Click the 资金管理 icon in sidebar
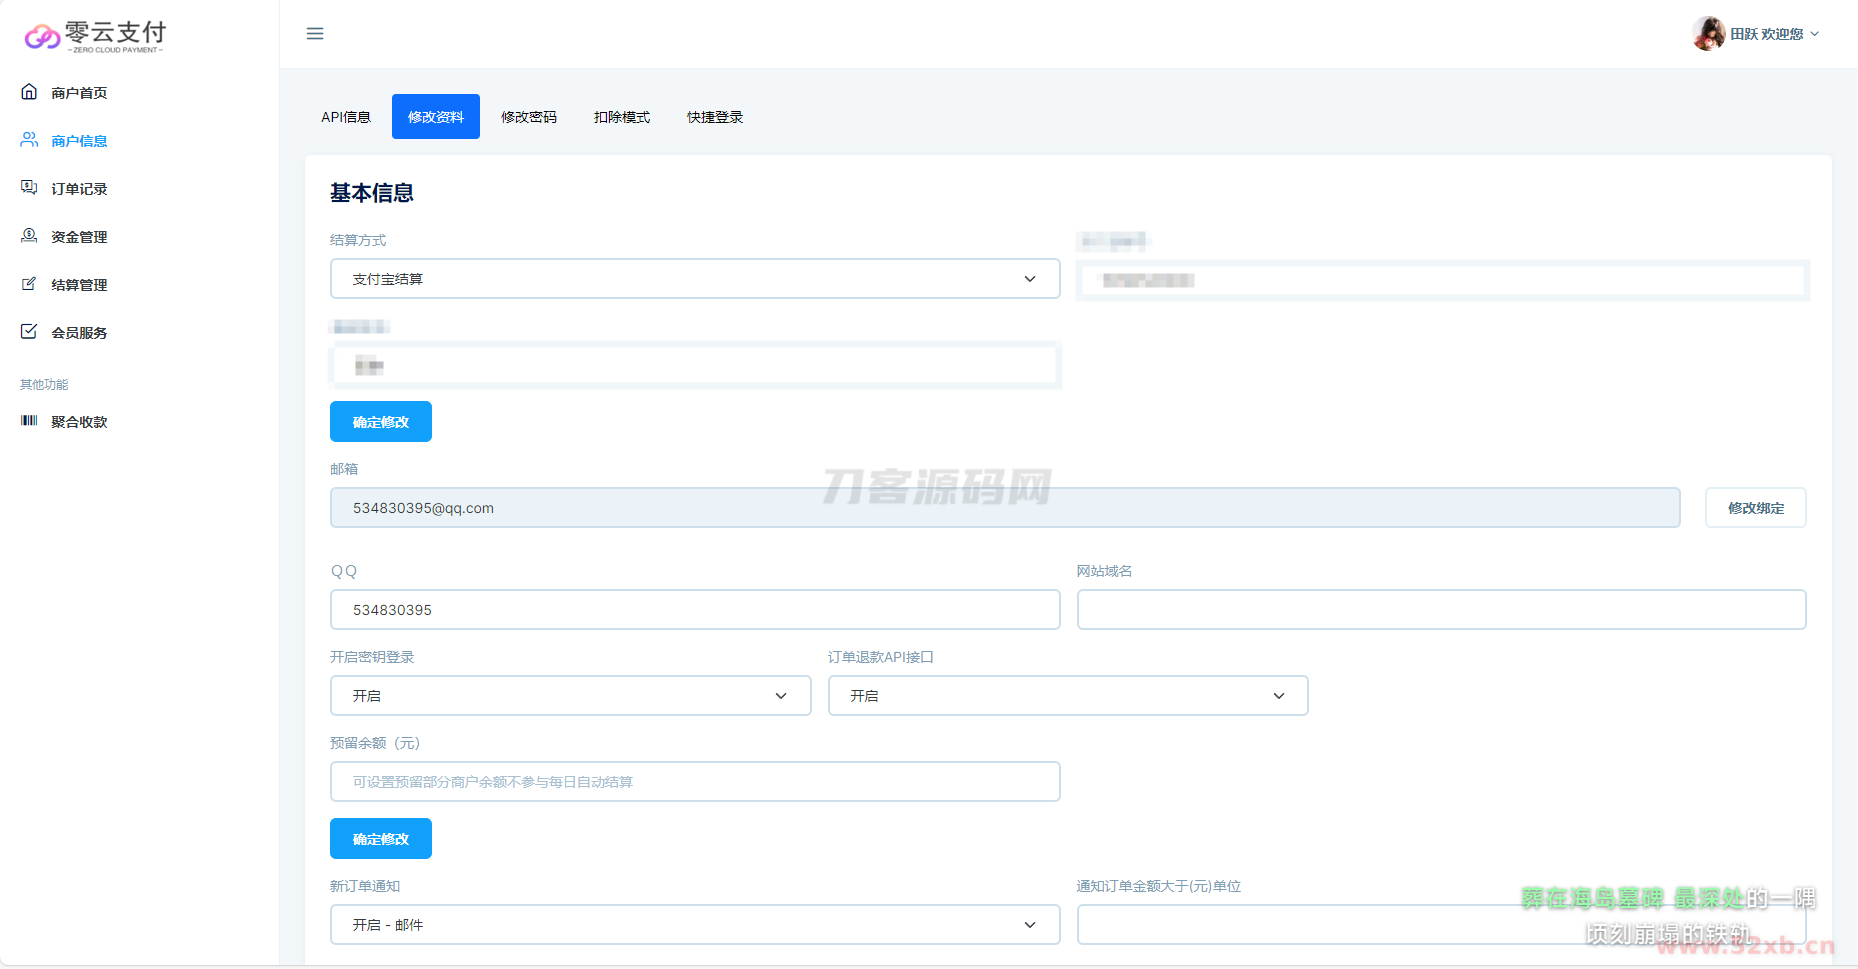 [29, 236]
